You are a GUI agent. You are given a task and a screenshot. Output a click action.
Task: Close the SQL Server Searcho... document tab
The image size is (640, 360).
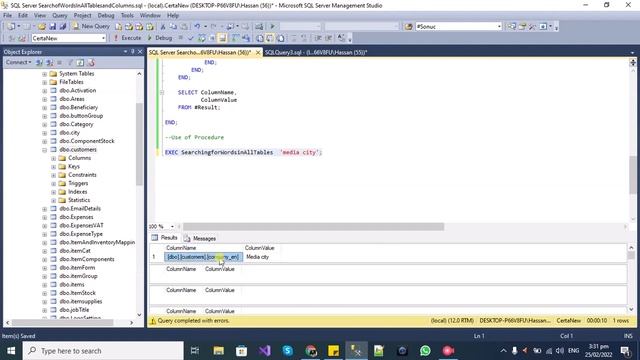coord(258,53)
